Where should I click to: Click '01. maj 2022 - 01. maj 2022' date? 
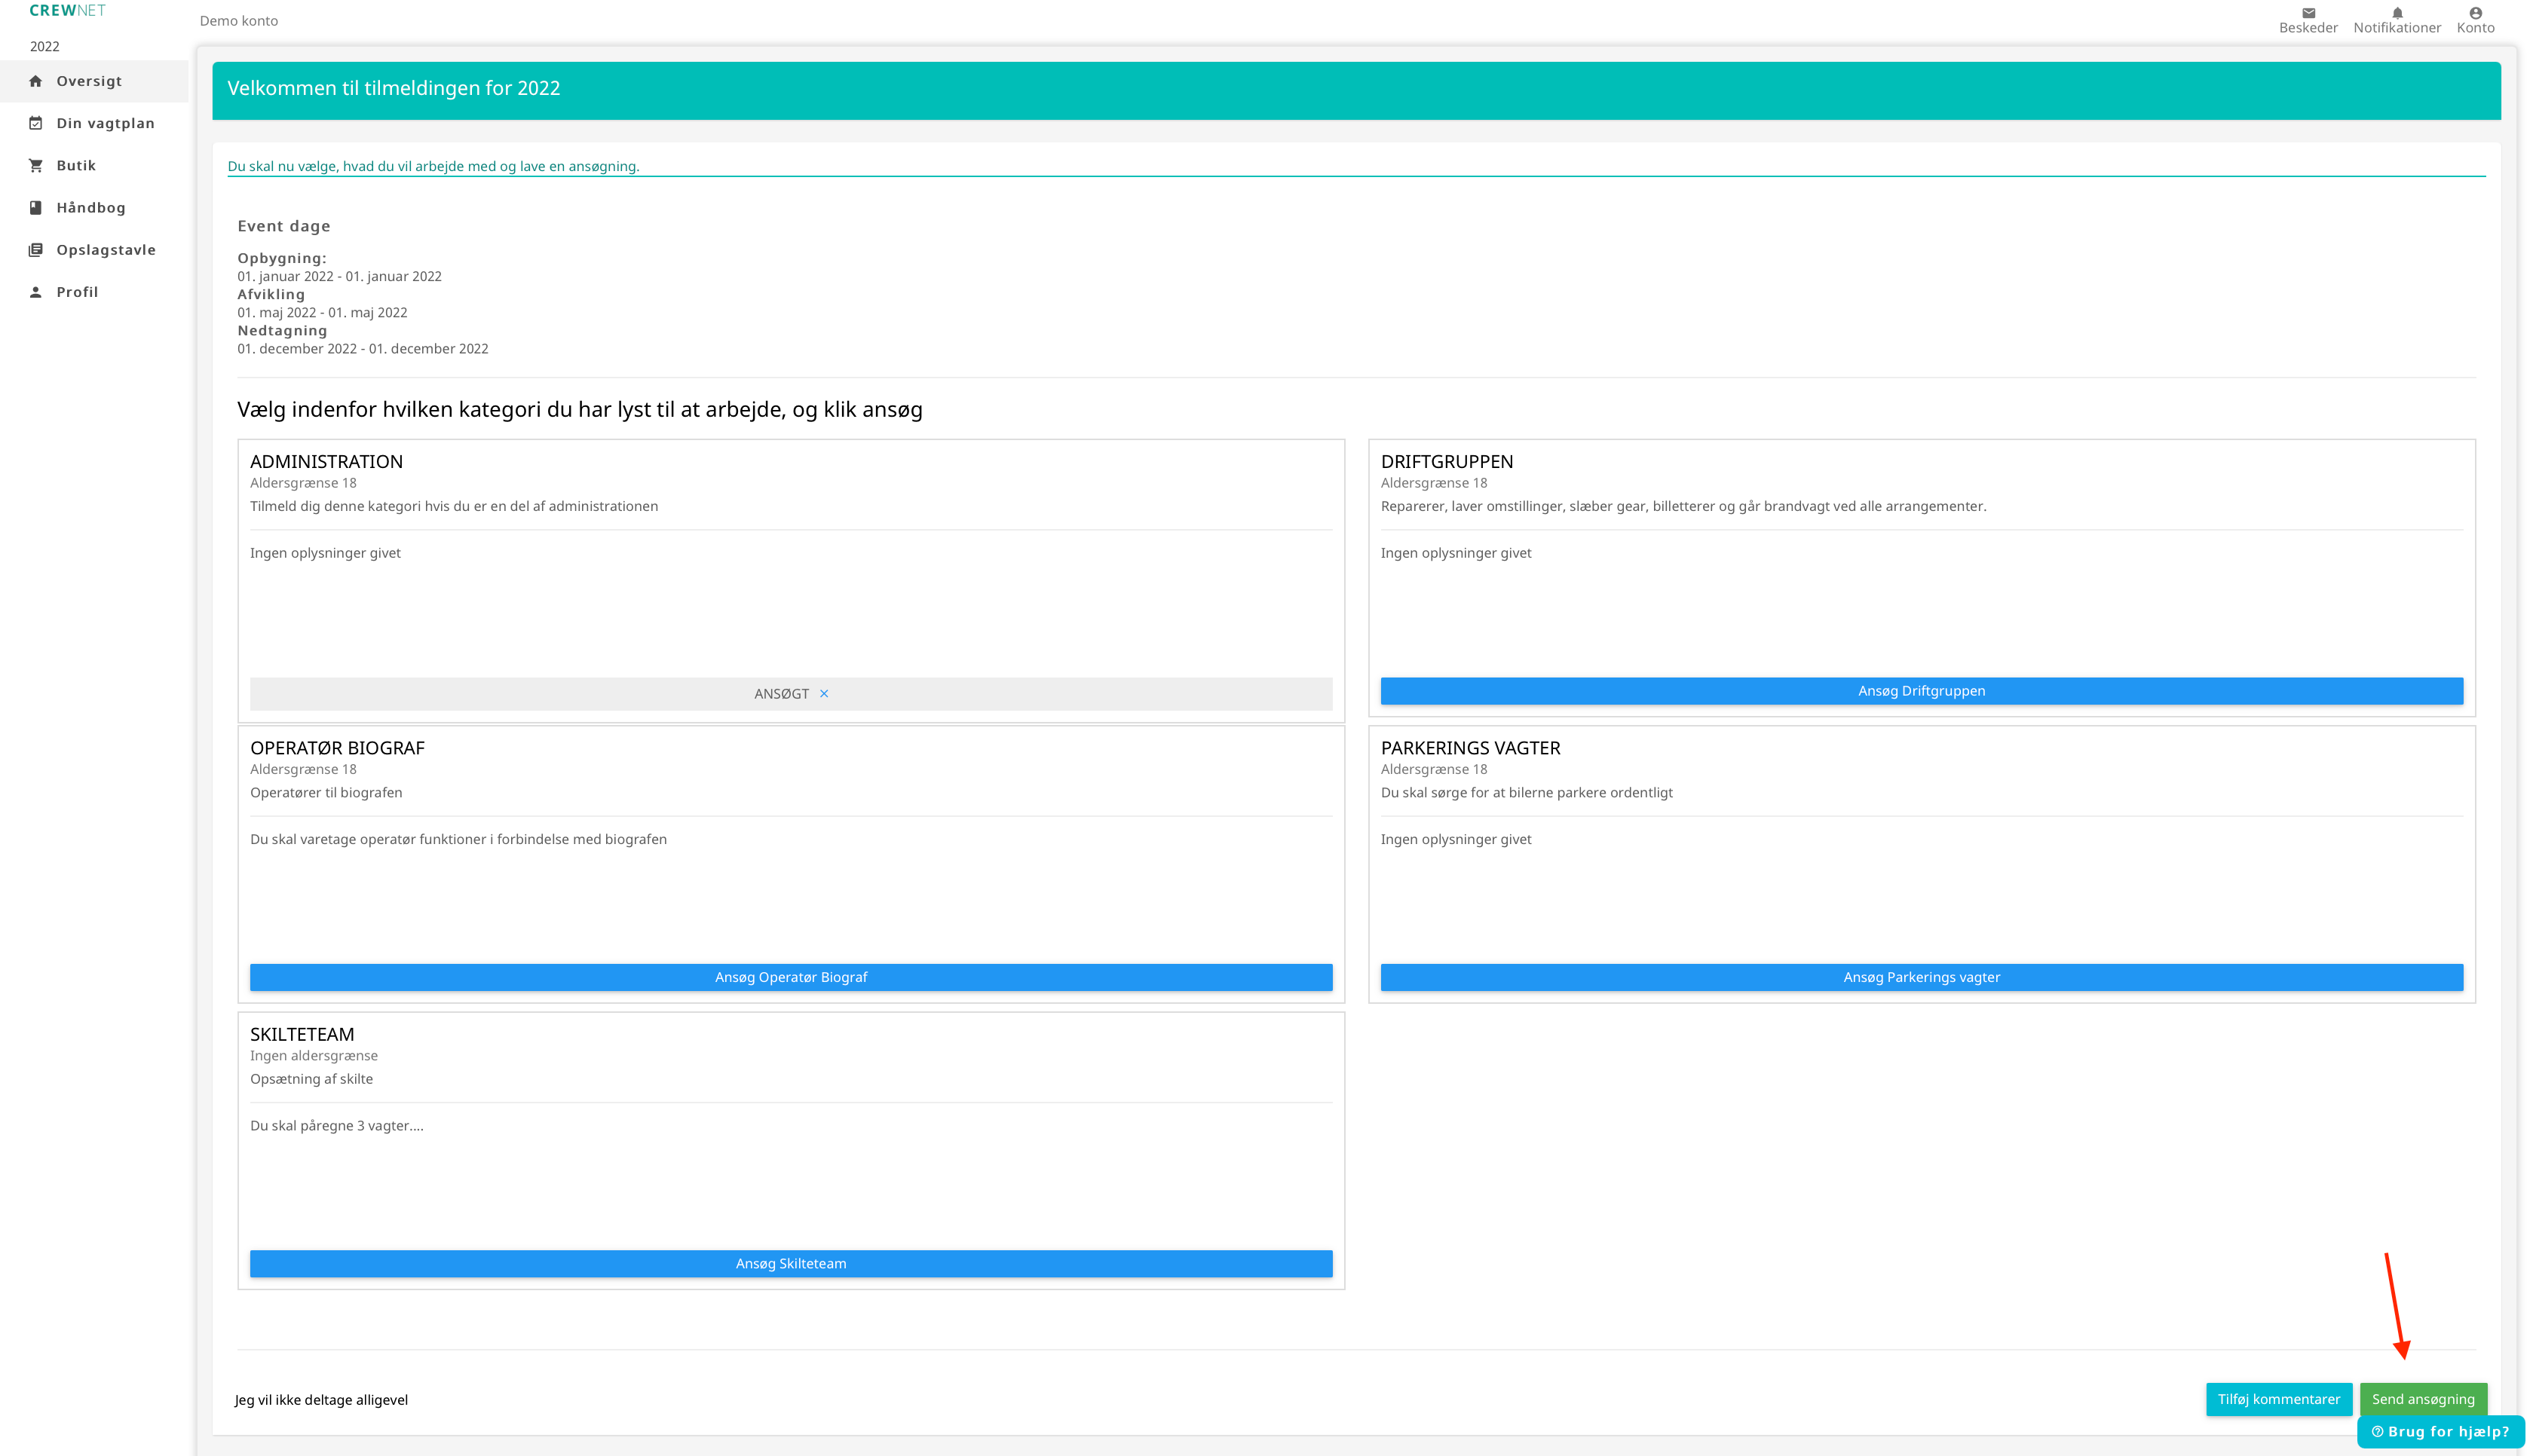tap(322, 313)
